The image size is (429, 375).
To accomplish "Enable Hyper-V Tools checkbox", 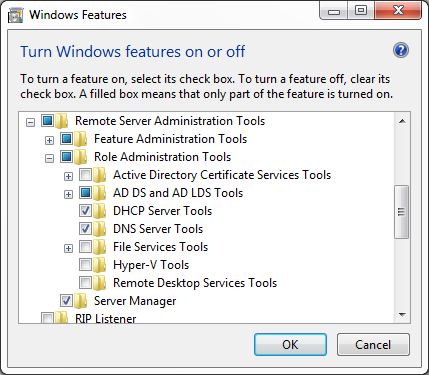I will 85,265.
